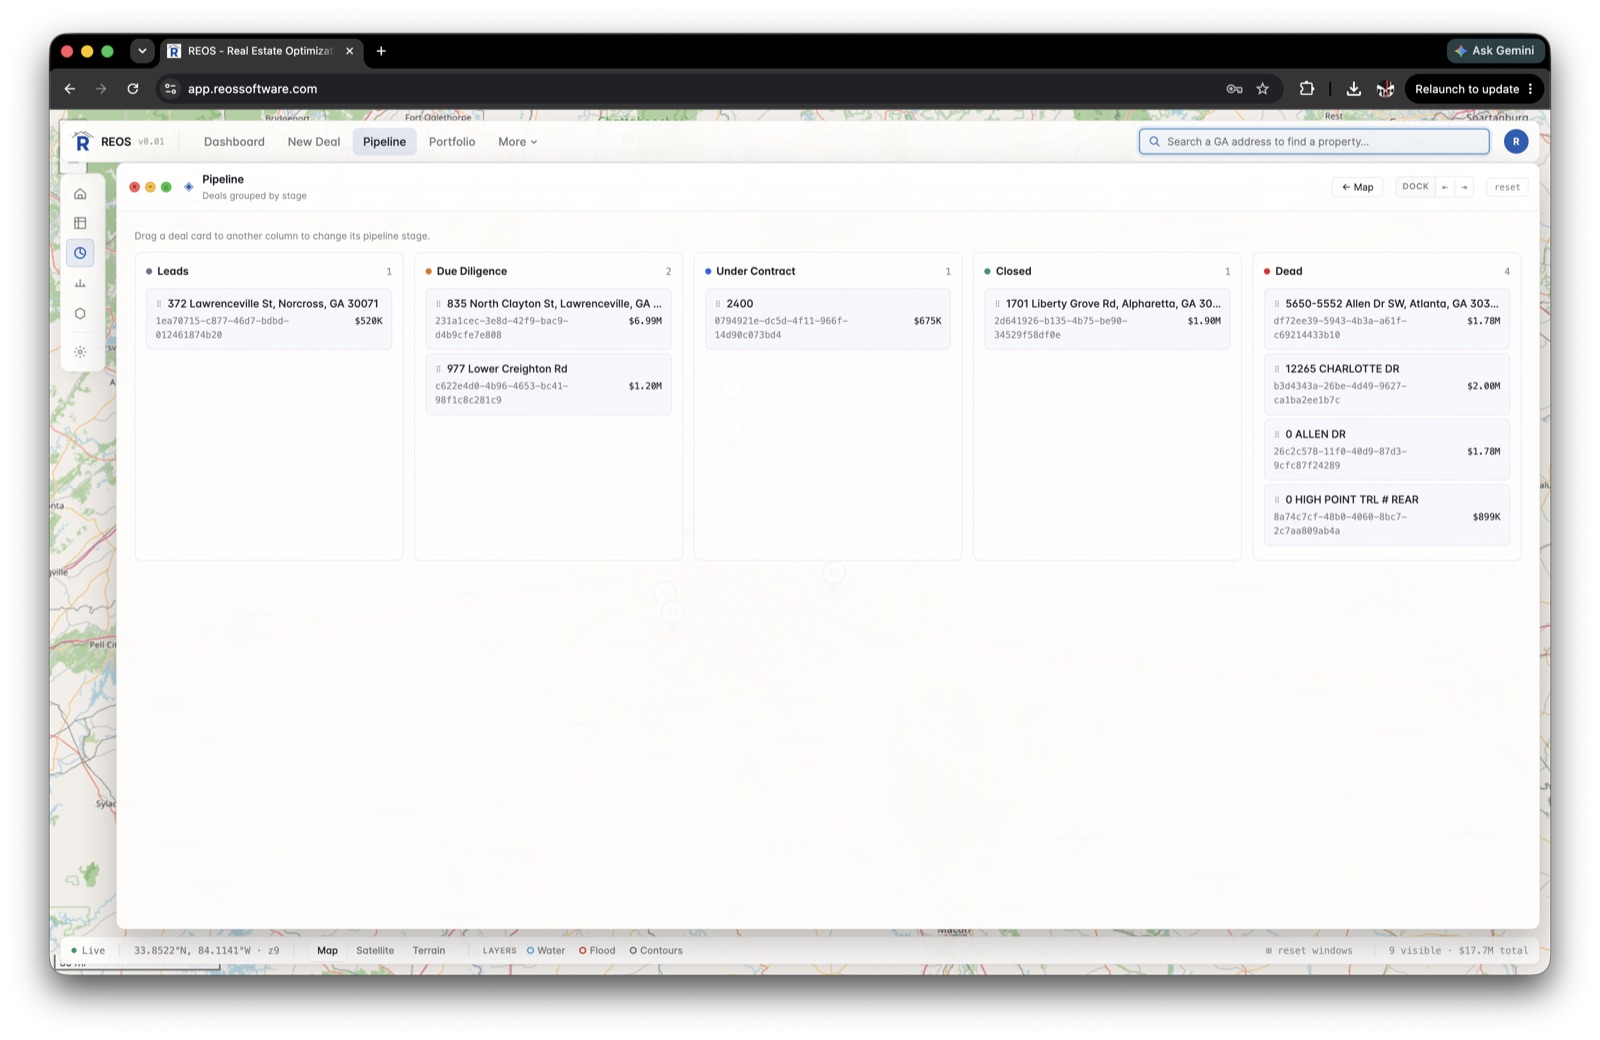This screenshot has height=1040, width=1600.
Task: Click the Map back button
Action: coord(1357,187)
